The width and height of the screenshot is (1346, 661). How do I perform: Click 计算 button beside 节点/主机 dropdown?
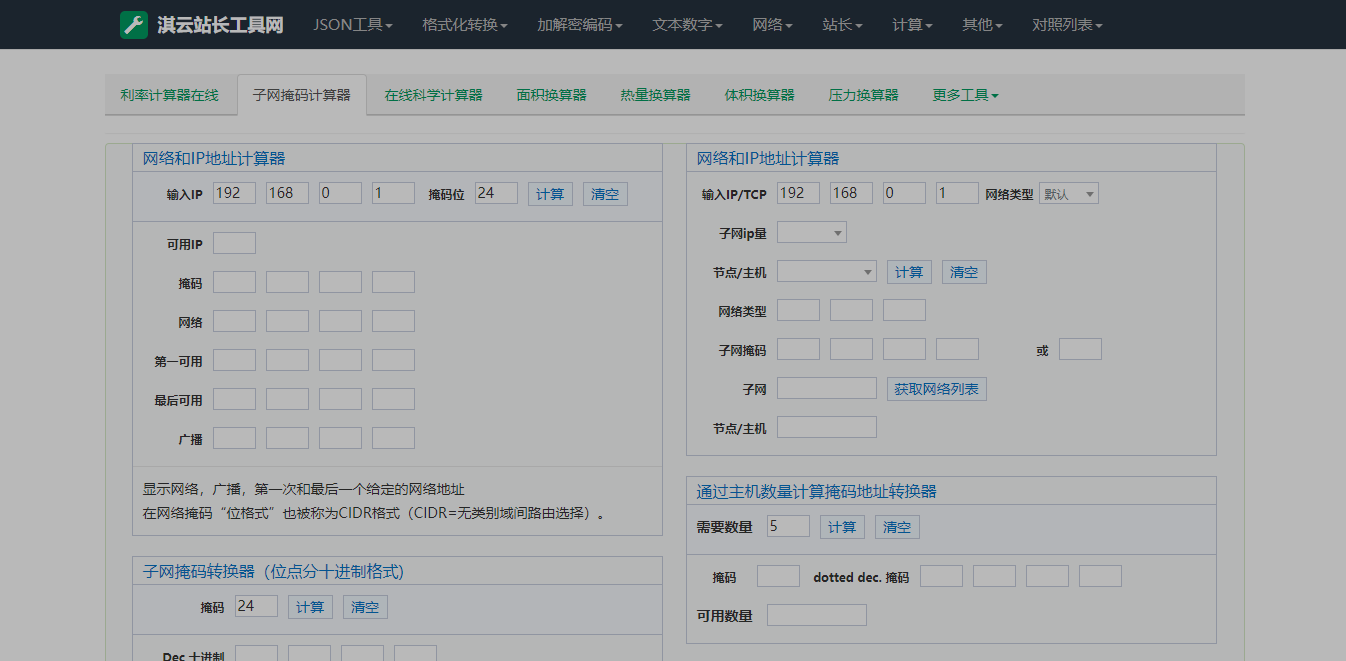coord(909,272)
